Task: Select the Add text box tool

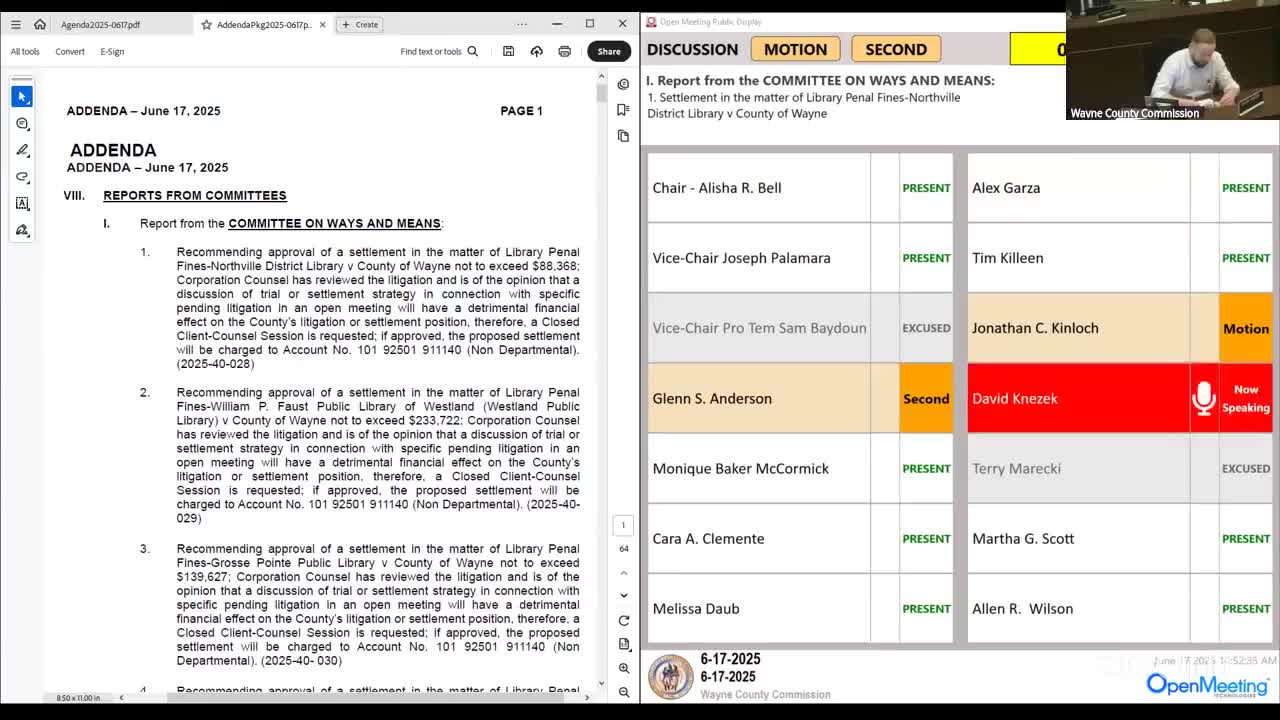Action: [22, 204]
